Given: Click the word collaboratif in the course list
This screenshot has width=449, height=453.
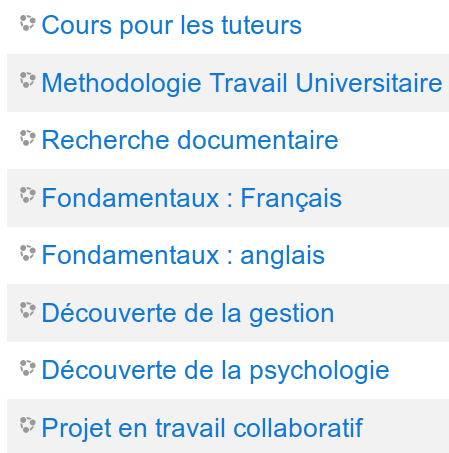Looking at the screenshot, I should click(x=298, y=428).
